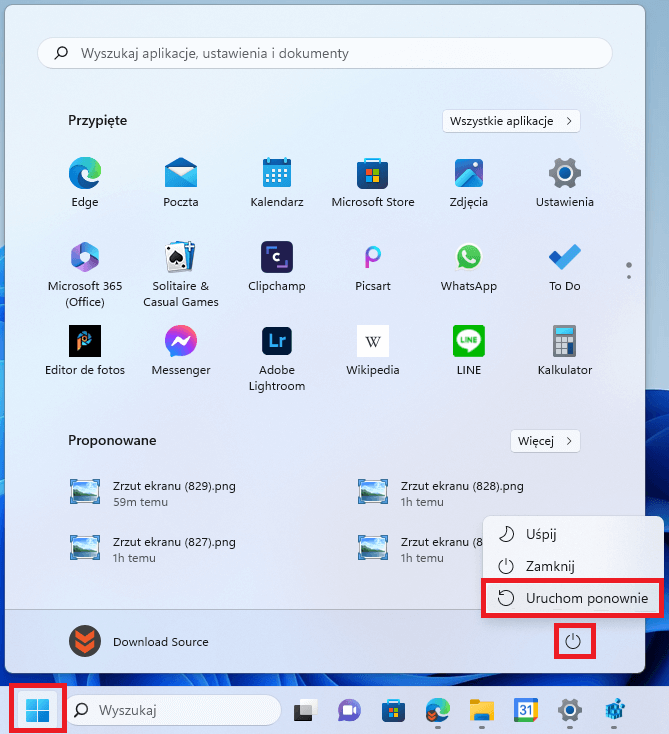Viewport: 669px width, 734px height.
Task: Open the To Do app
Action: click(565, 267)
